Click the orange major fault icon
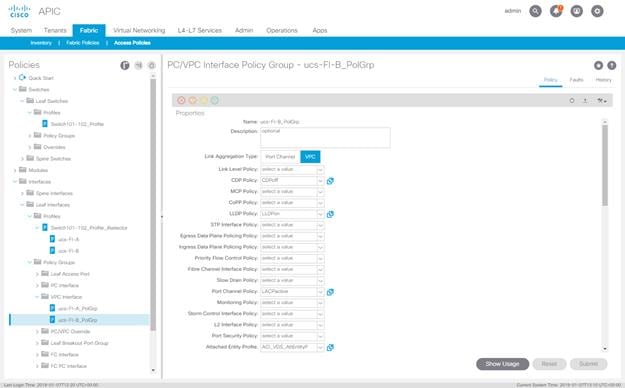 click(193, 100)
